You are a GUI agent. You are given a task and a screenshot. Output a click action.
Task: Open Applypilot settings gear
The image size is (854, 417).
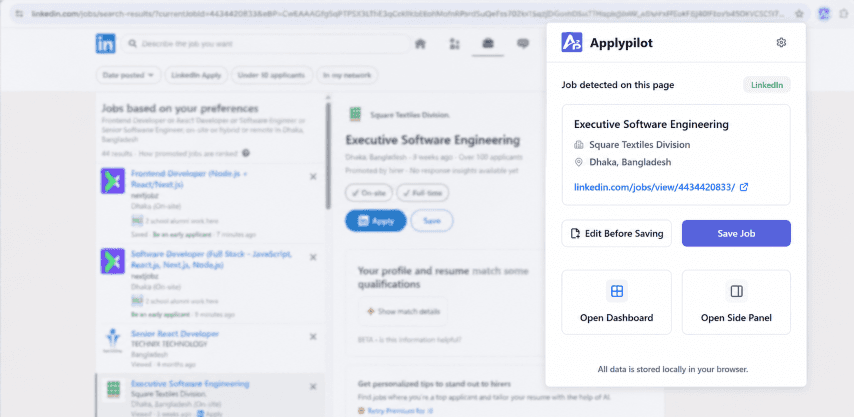tap(781, 42)
